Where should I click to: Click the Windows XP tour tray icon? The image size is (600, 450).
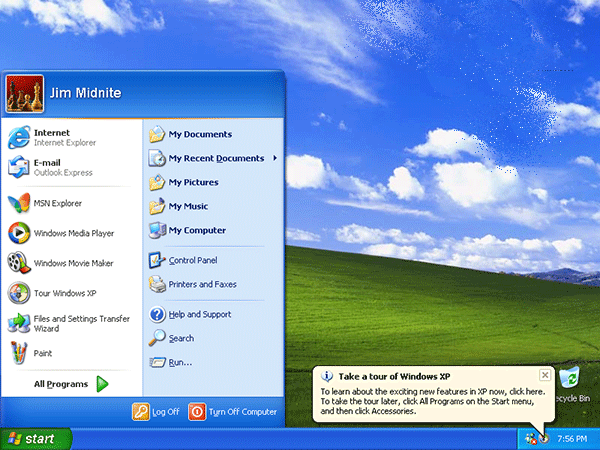544,439
